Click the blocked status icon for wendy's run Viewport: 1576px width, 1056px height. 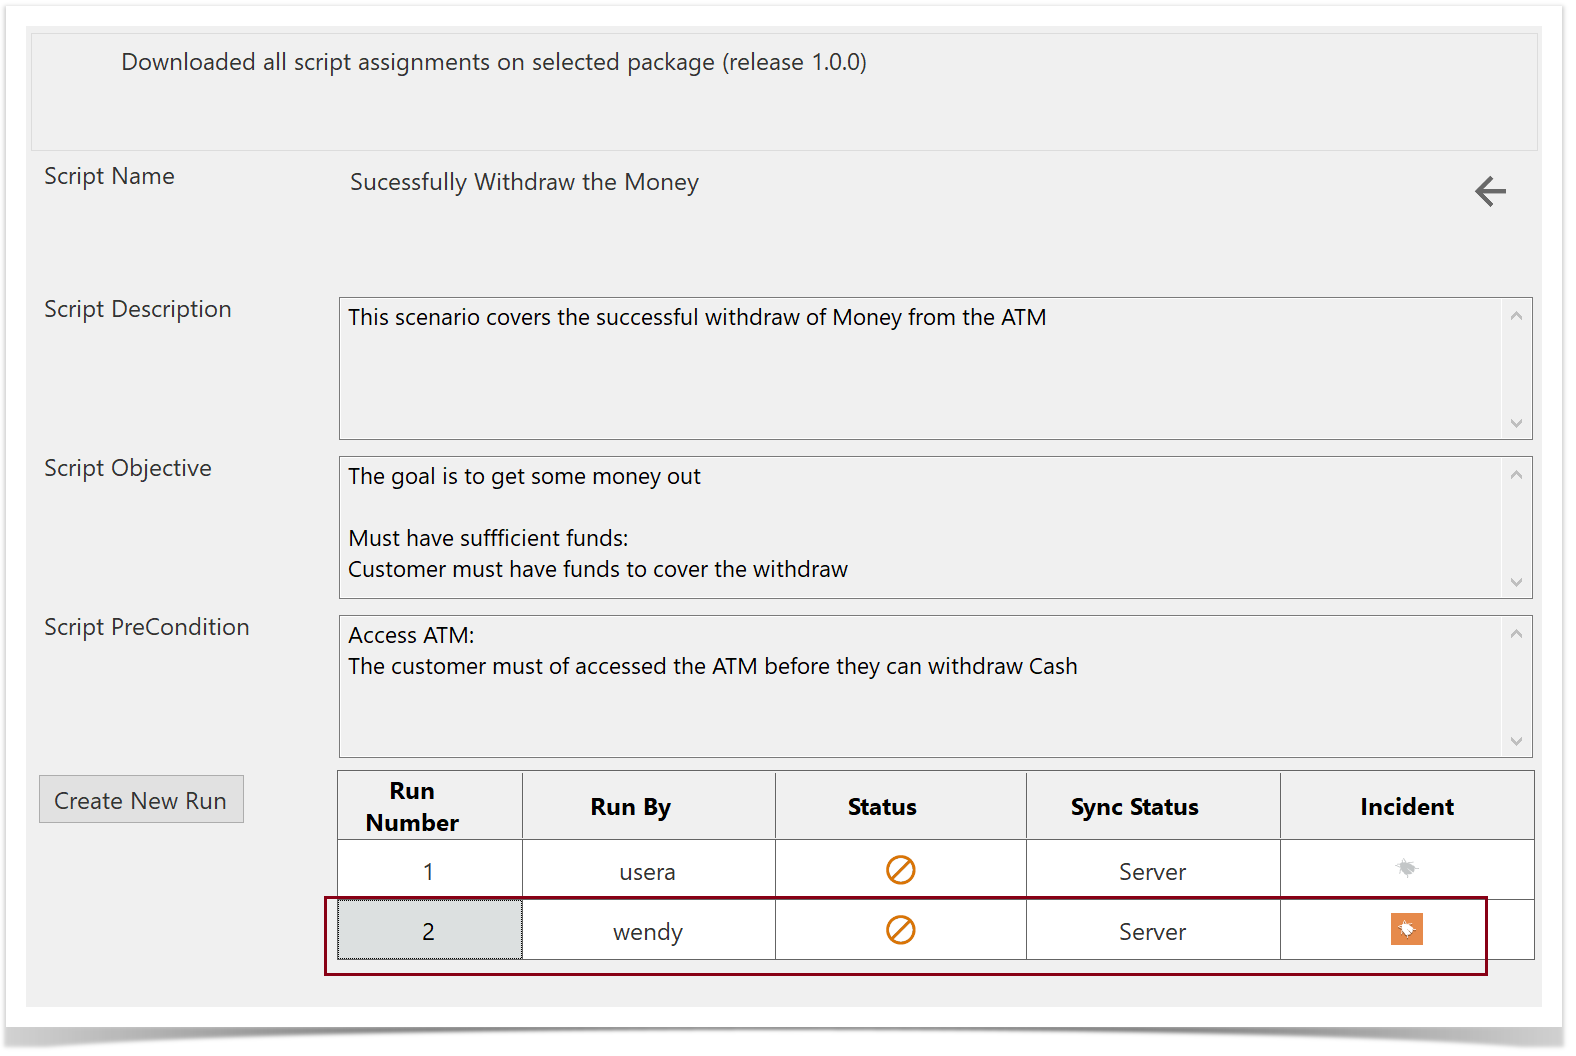point(900,930)
